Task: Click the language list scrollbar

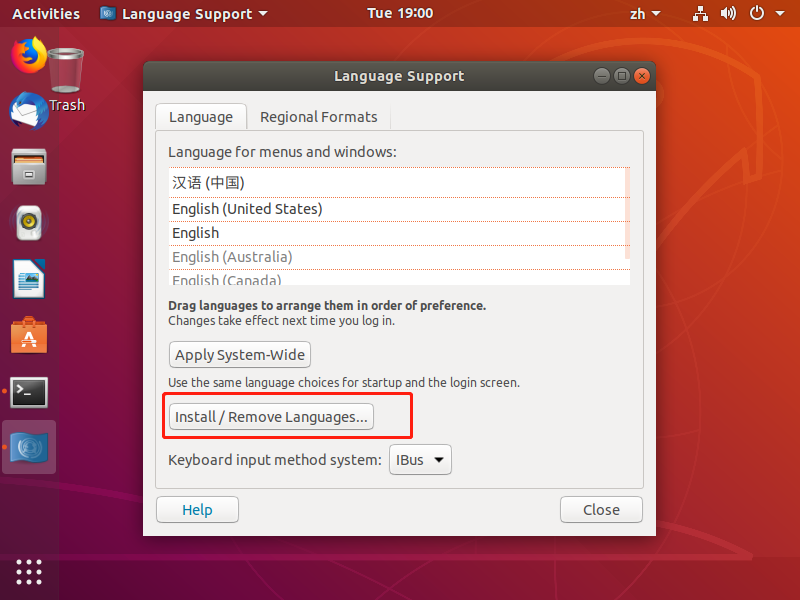Action: click(628, 213)
